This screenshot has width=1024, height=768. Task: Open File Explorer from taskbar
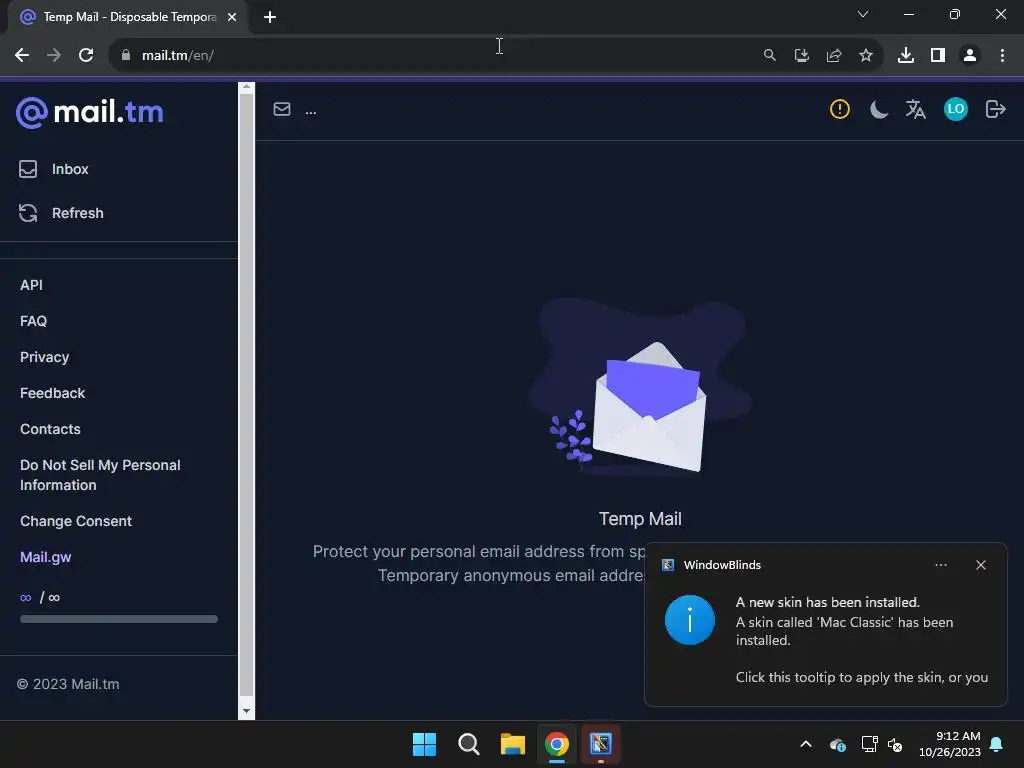point(513,744)
